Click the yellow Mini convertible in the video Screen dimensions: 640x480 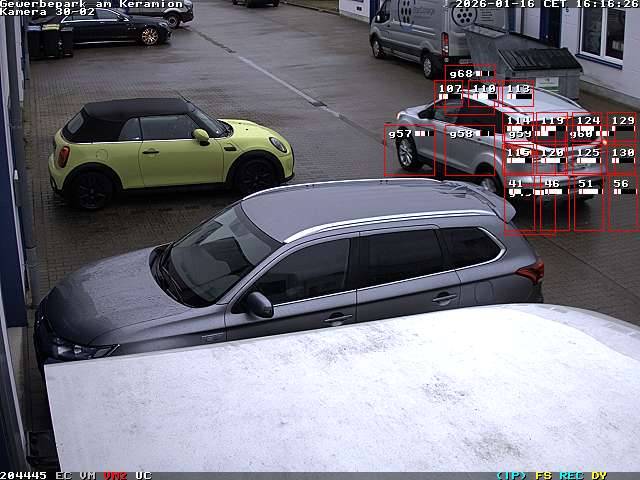pyautogui.click(x=168, y=150)
